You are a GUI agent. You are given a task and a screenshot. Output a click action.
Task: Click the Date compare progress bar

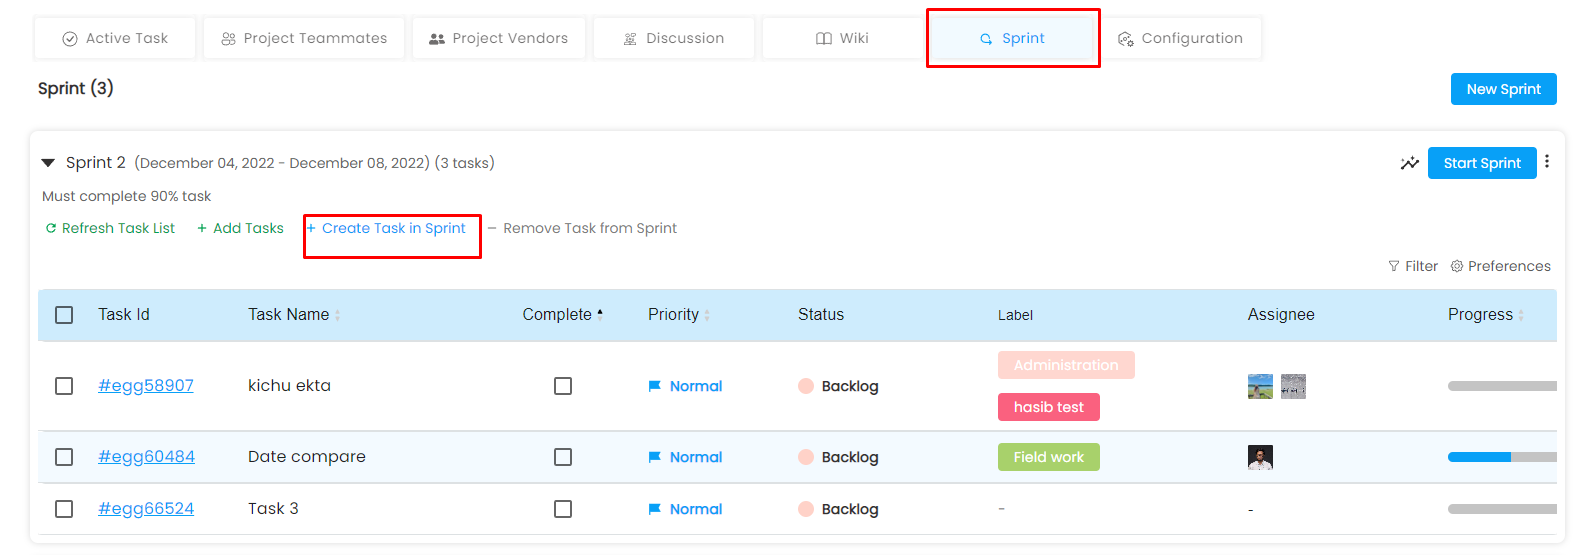click(x=1501, y=457)
